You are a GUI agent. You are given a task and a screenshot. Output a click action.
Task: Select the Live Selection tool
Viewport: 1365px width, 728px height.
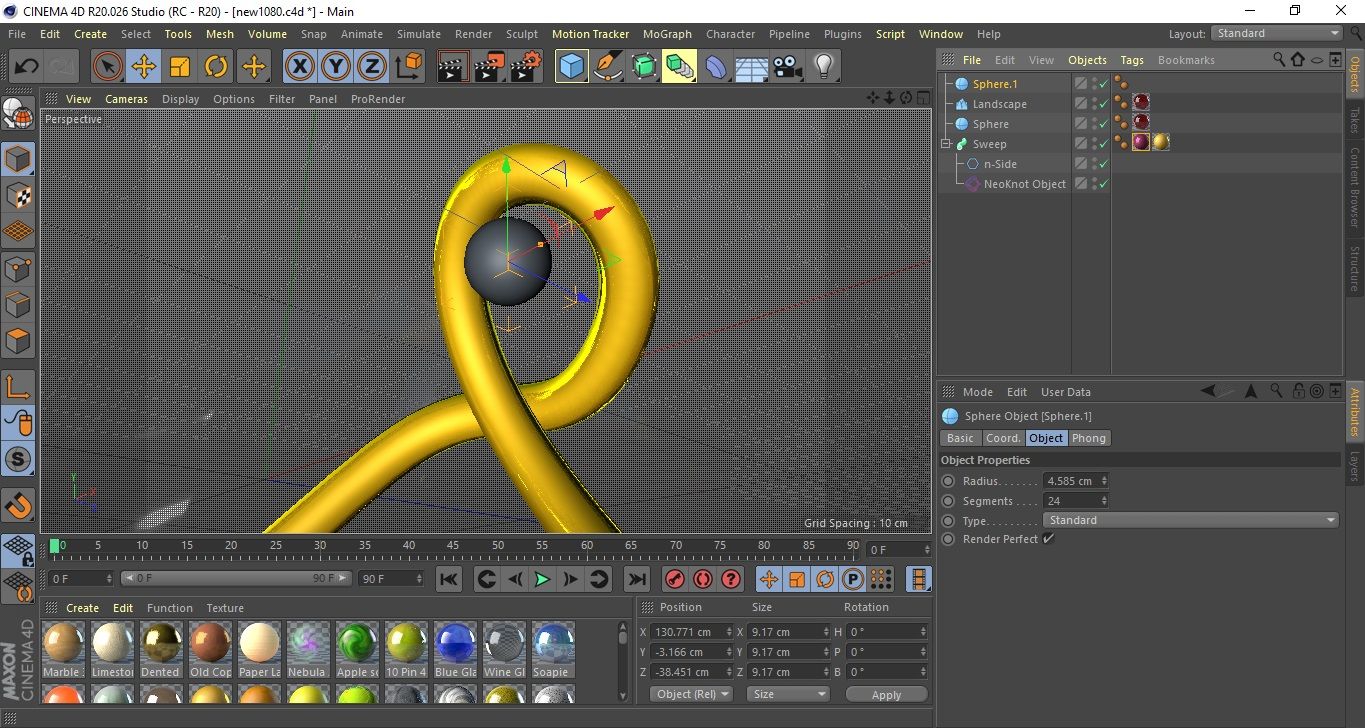108,67
